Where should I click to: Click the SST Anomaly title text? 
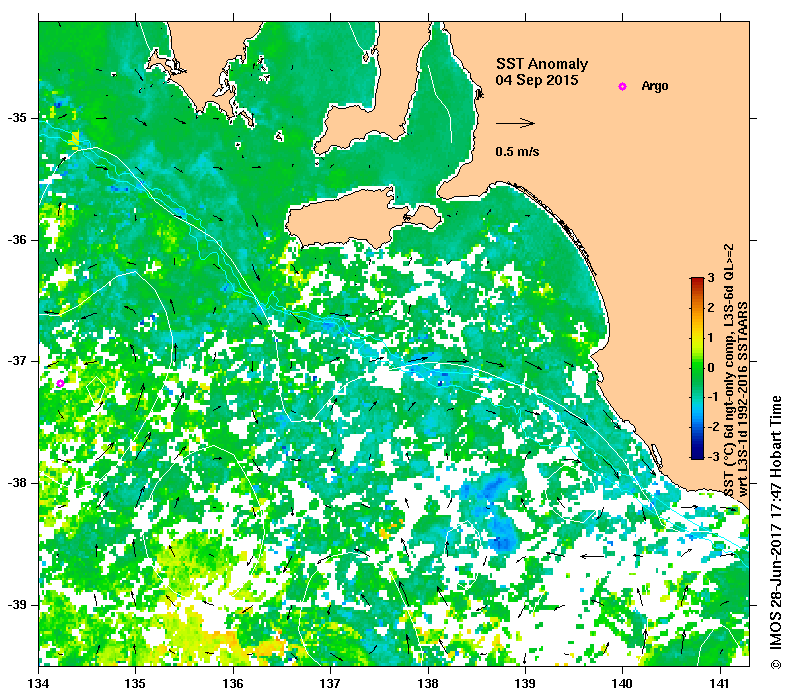[542, 64]
